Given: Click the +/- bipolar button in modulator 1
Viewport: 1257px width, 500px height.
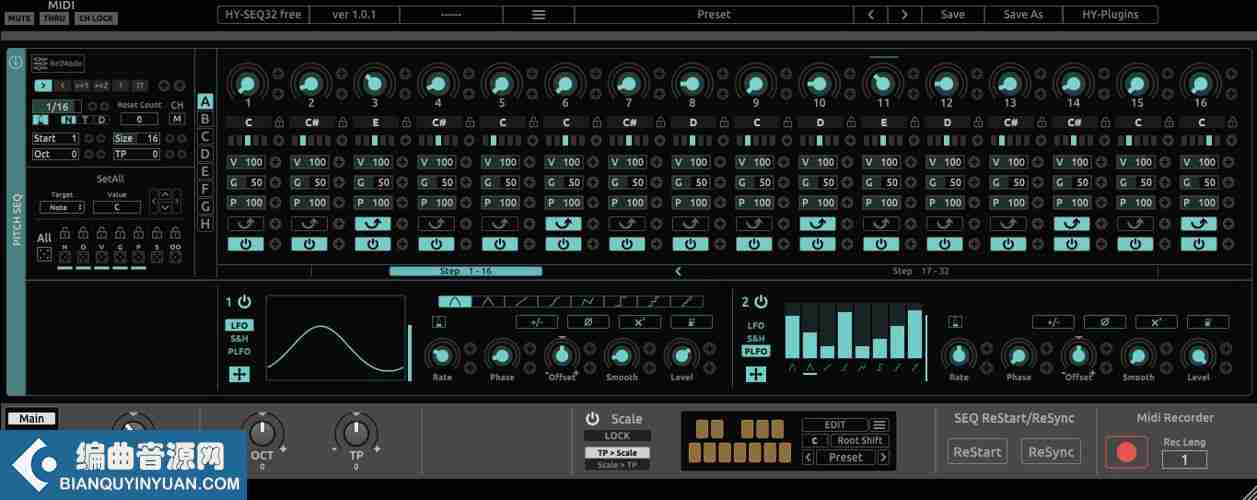Looking at the screenshot, I should [537, 322].
